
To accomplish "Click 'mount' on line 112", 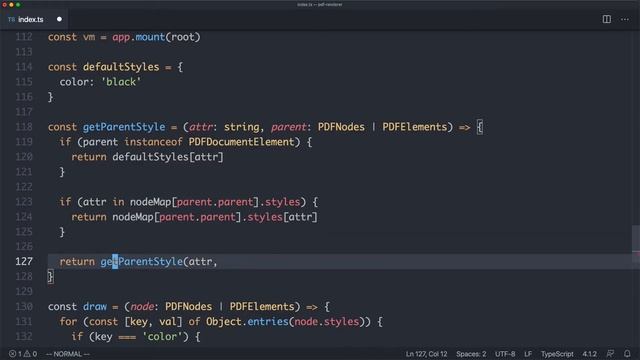I will (150, 37).
